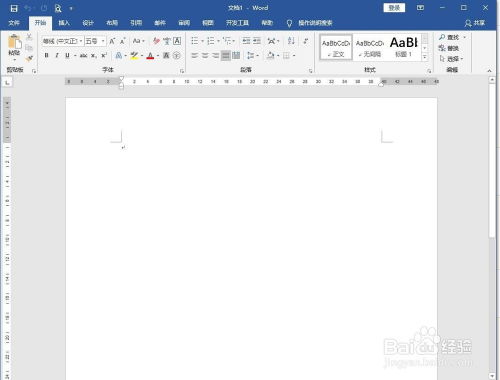Click the numbered list icon
Viewport: 500px width, 380px height.
pyautogui.click(x=211, y=41)
